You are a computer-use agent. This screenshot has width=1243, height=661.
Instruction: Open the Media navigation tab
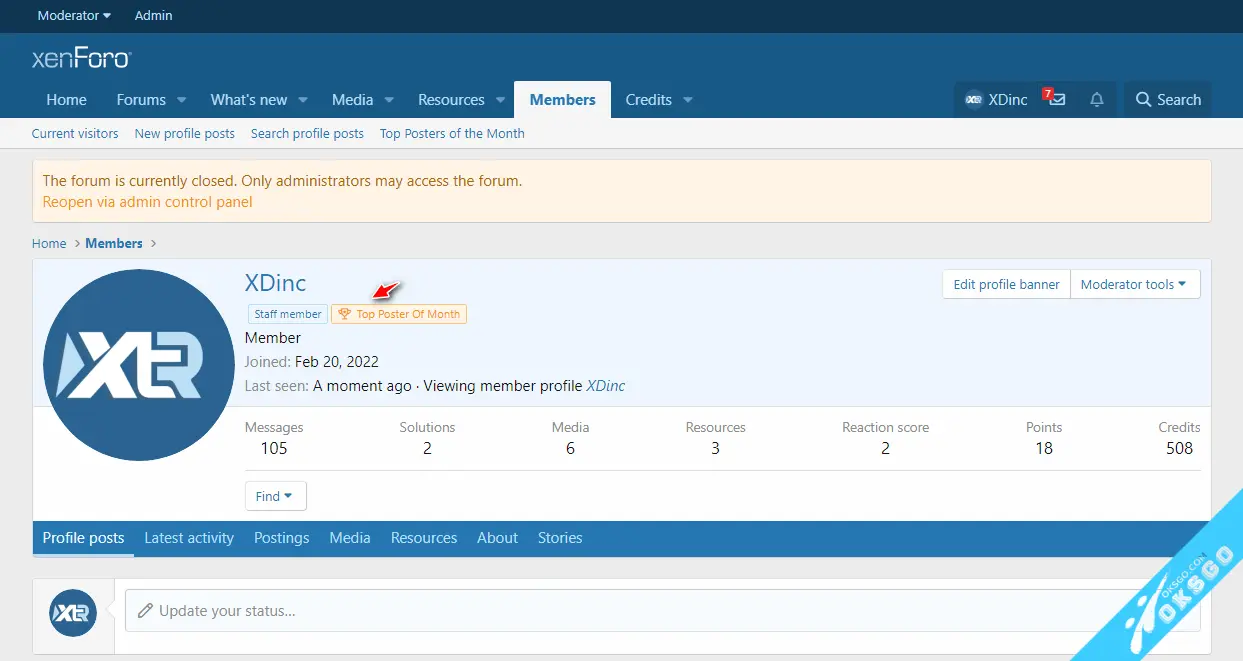[352, 100]
